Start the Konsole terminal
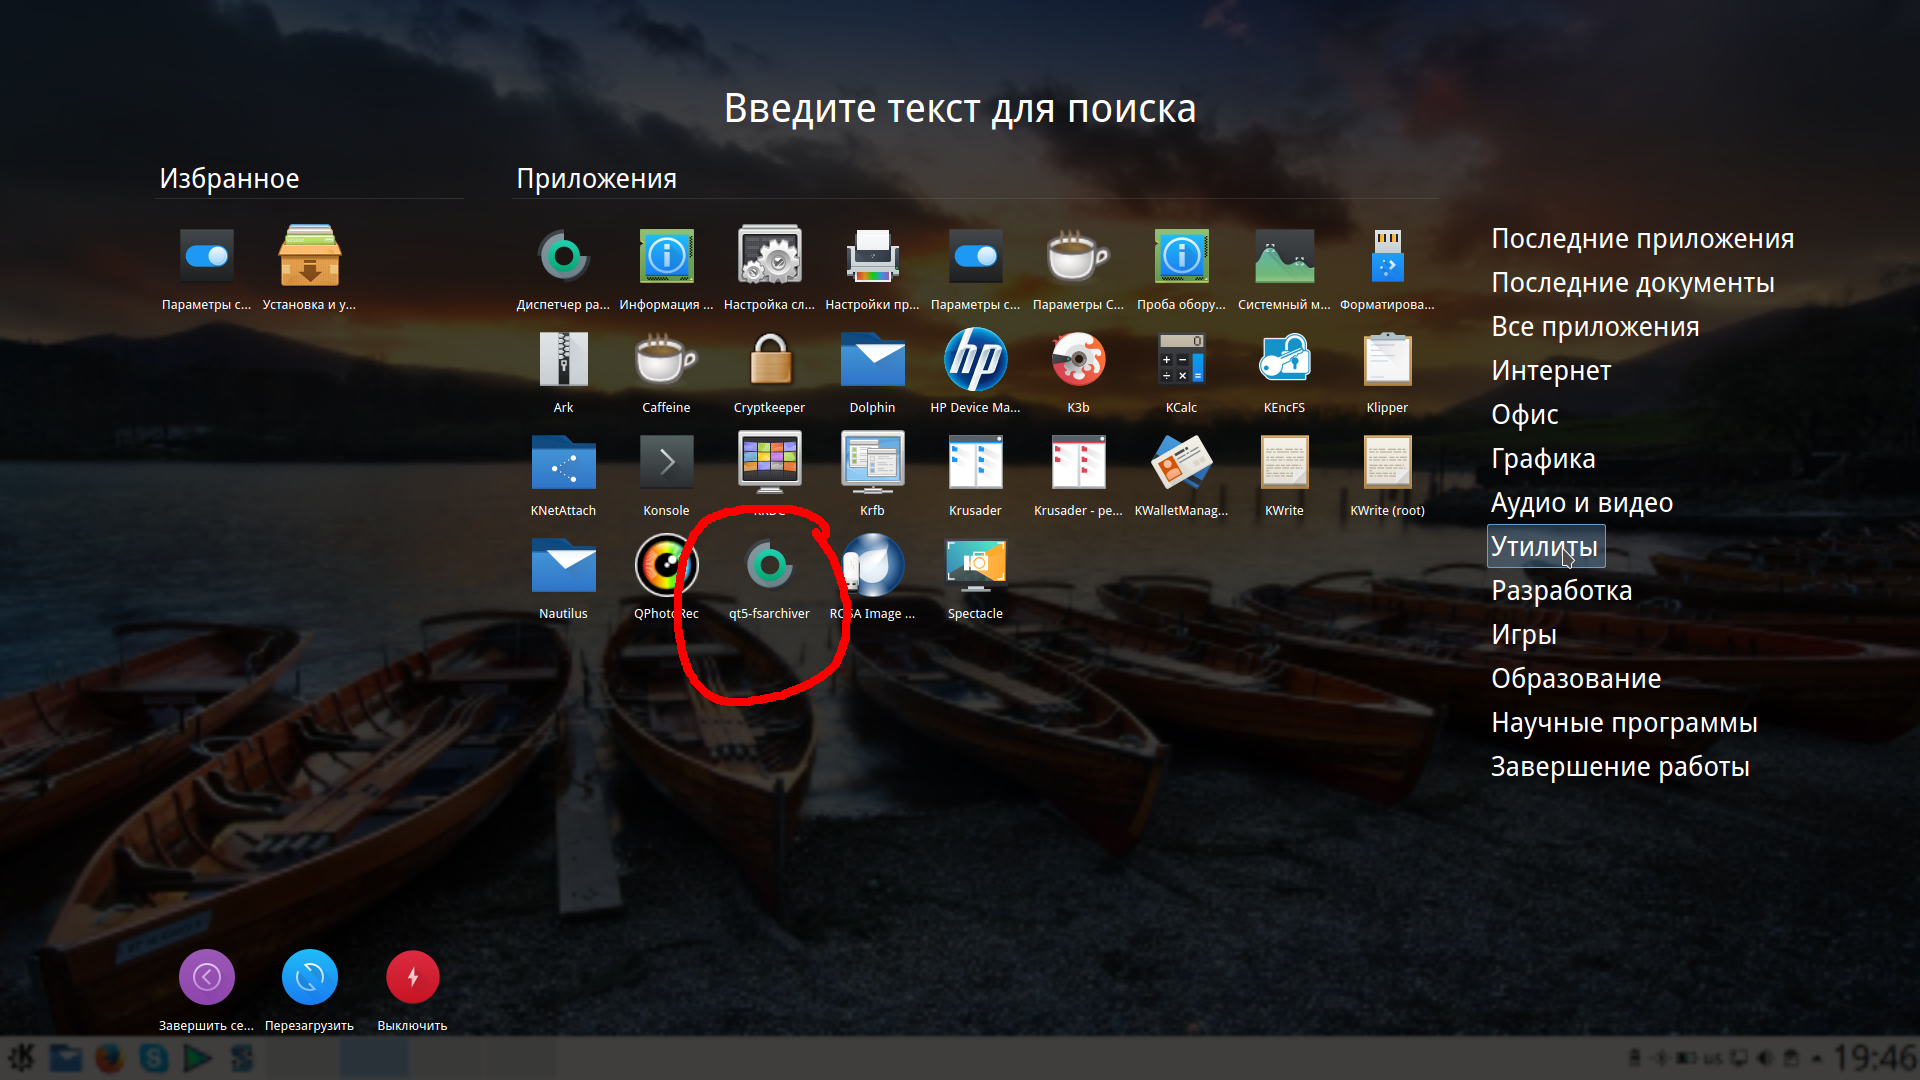The width and height of the screenshot is (1920, 1080). coord(666,464)
